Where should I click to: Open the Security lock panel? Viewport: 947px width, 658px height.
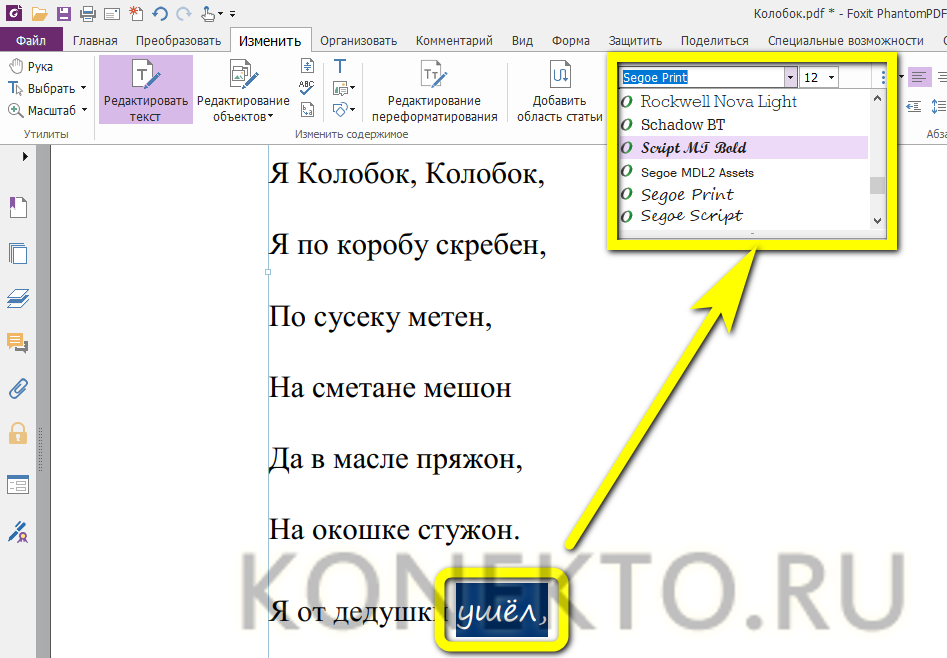pyautogui.click(x=18, y=433)
